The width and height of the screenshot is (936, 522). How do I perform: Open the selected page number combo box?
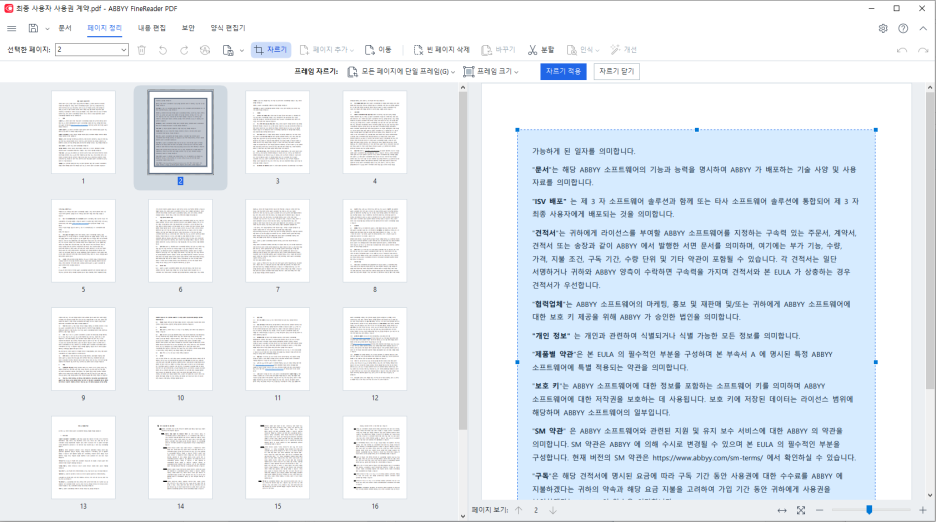pos(92,50)
